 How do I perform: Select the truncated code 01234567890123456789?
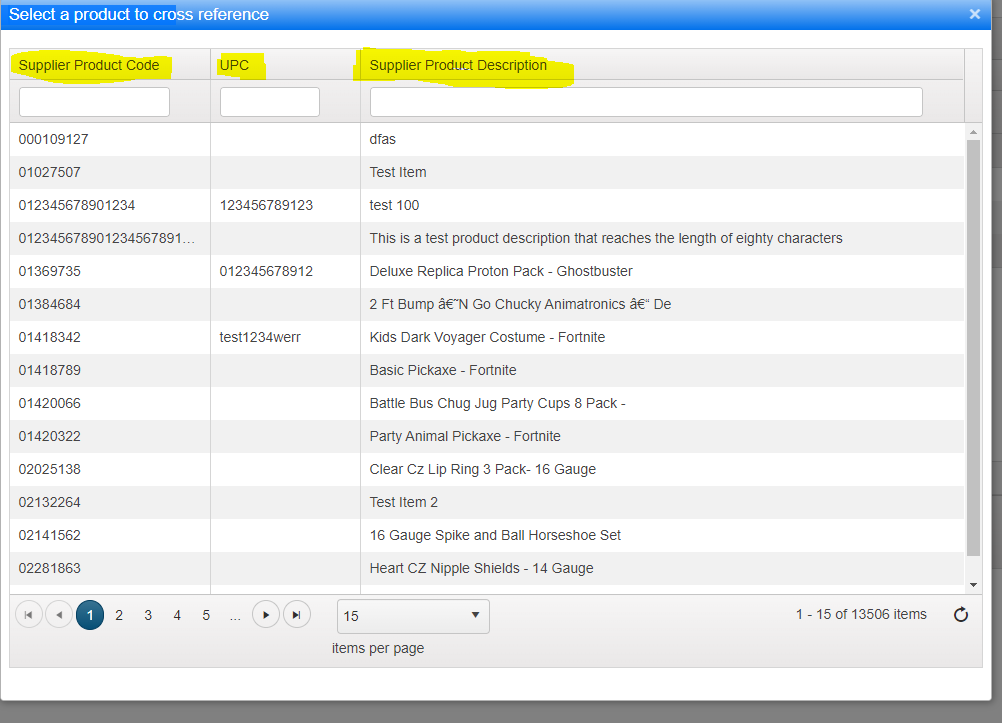[107, 238]
